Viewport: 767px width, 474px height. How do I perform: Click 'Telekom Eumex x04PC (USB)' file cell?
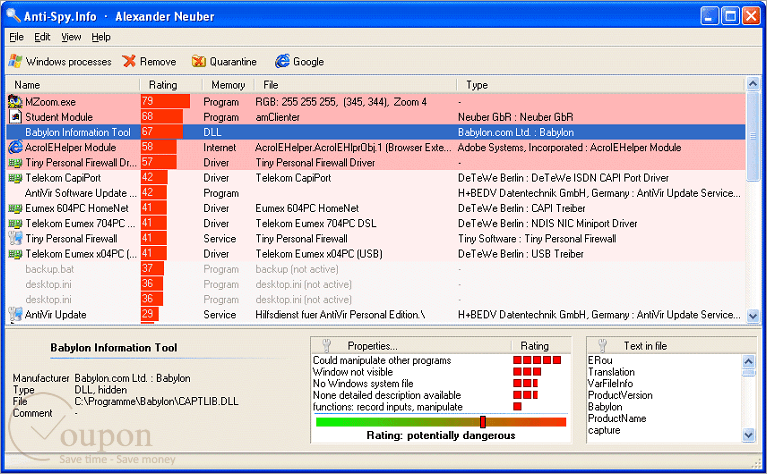tap(318, 254)
